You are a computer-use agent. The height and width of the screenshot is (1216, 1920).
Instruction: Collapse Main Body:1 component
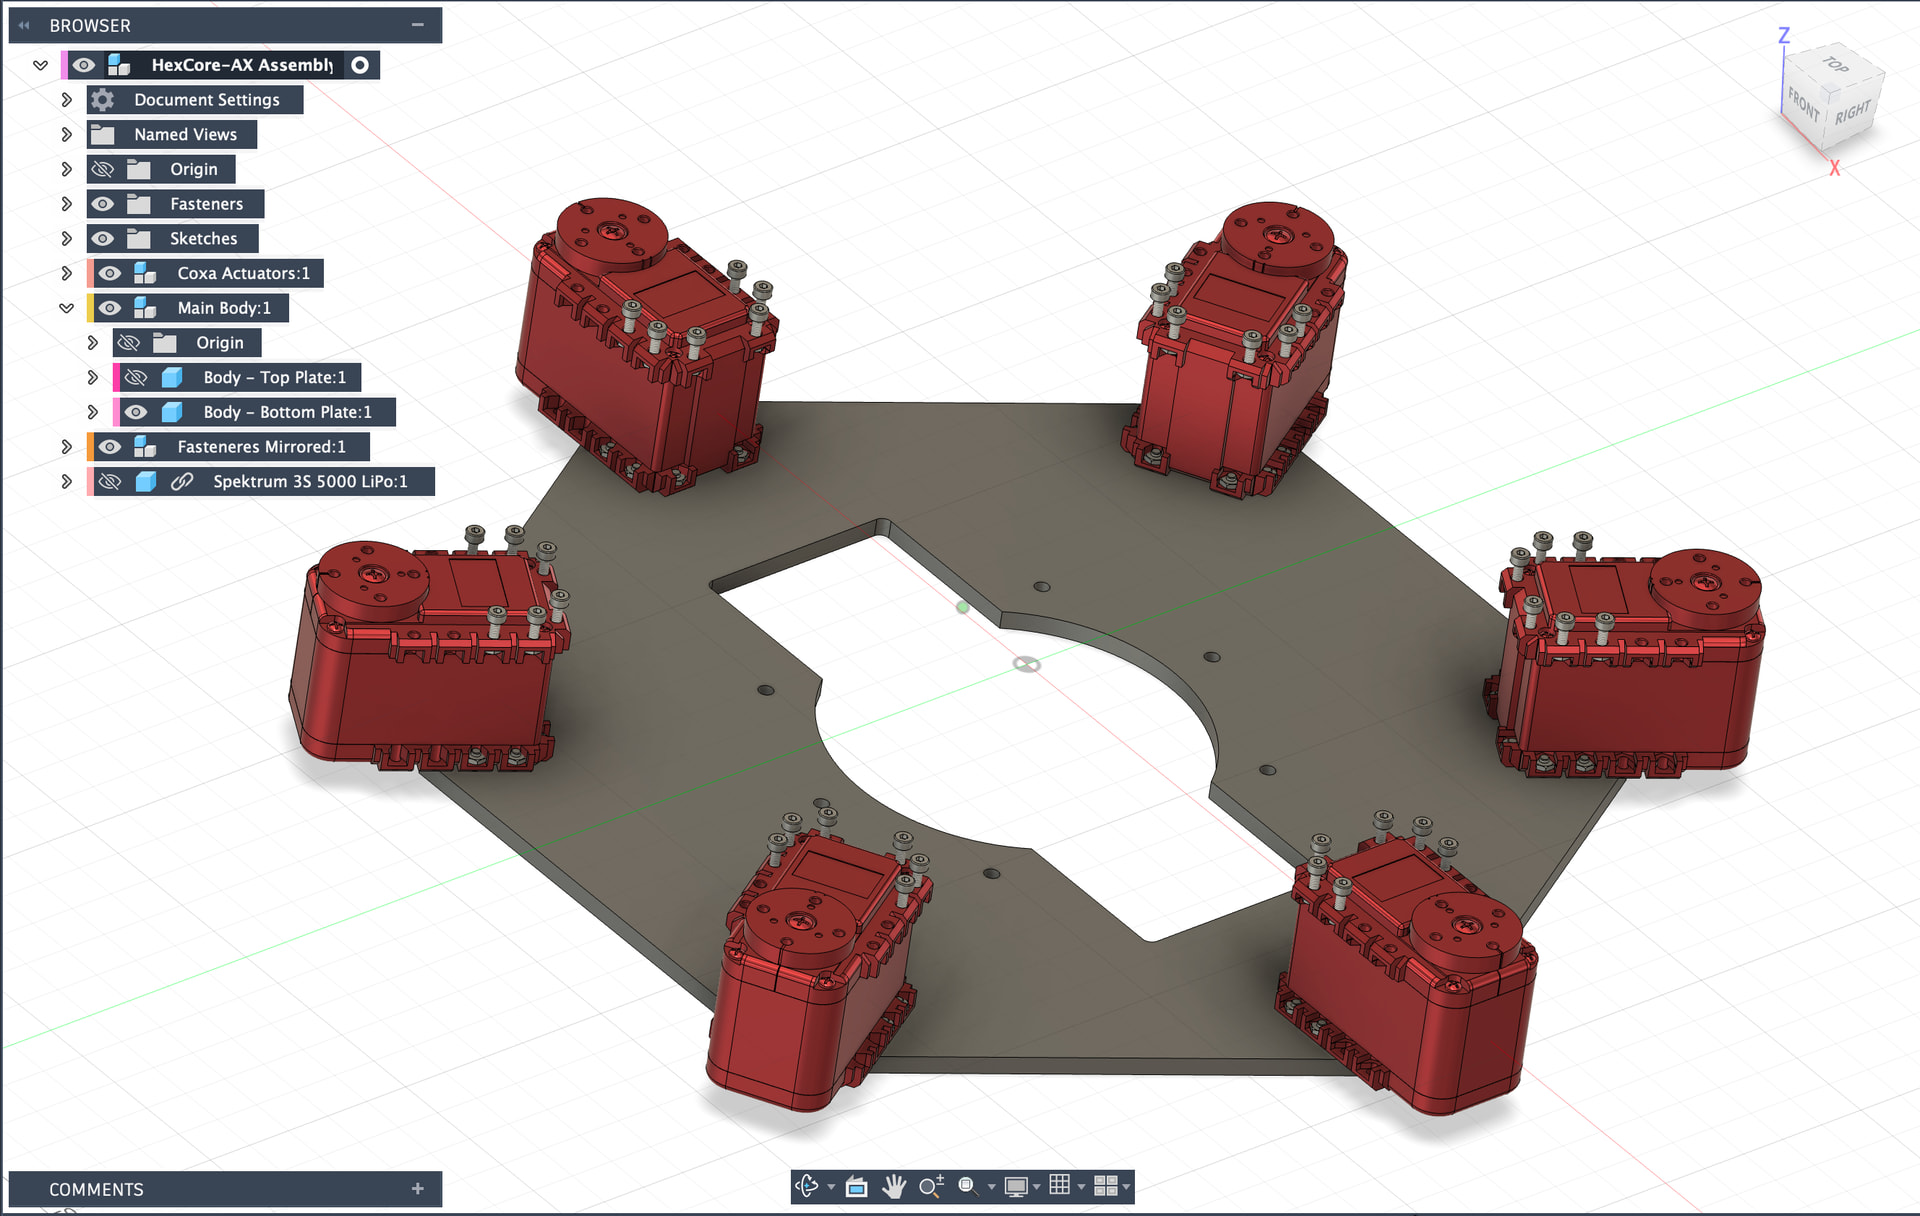tap(66, 308)
